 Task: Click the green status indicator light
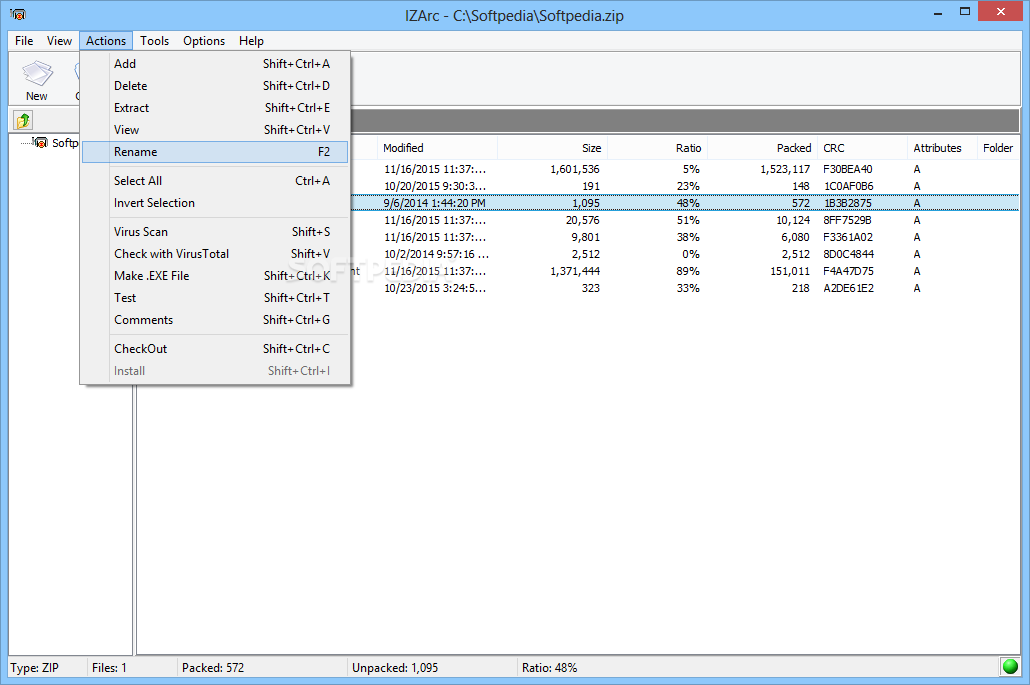point(1010,667)
